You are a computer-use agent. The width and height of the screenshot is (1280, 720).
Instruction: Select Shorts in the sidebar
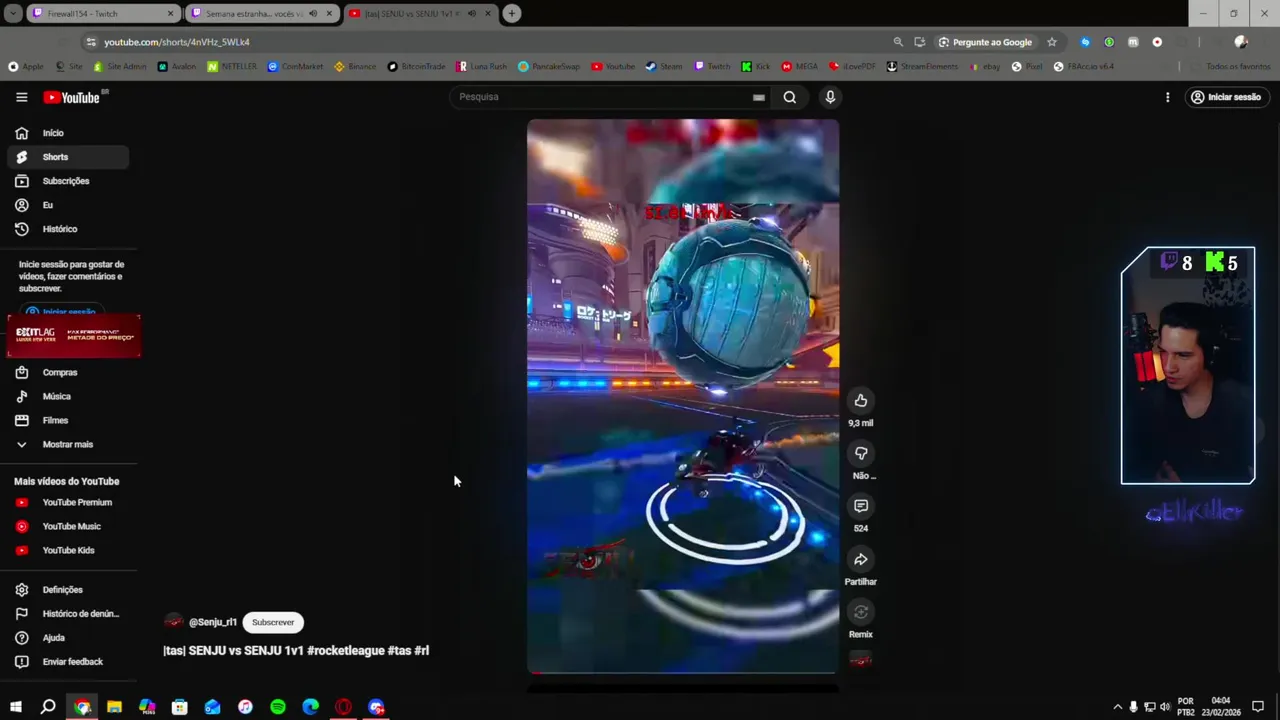tap(68, 157)
